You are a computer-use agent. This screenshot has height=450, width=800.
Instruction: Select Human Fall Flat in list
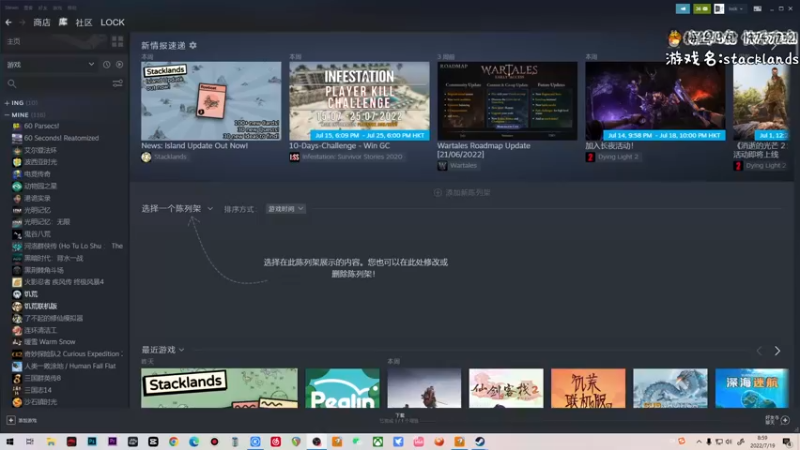click(70, 366)
